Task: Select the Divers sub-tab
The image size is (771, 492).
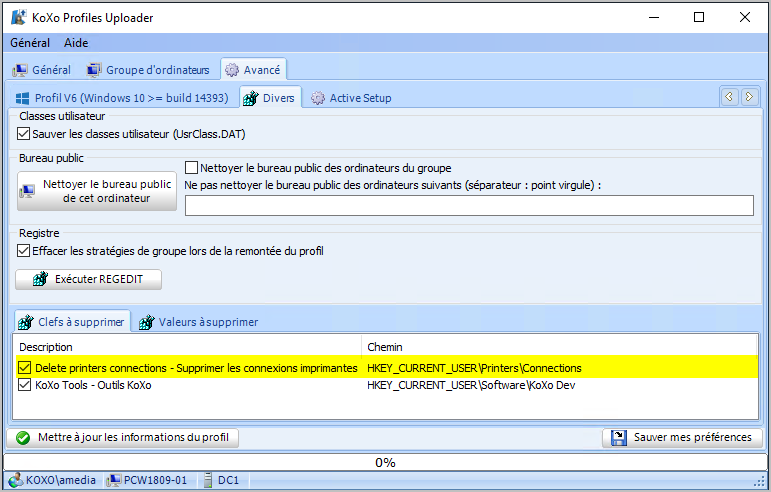Action: (270, 98)
